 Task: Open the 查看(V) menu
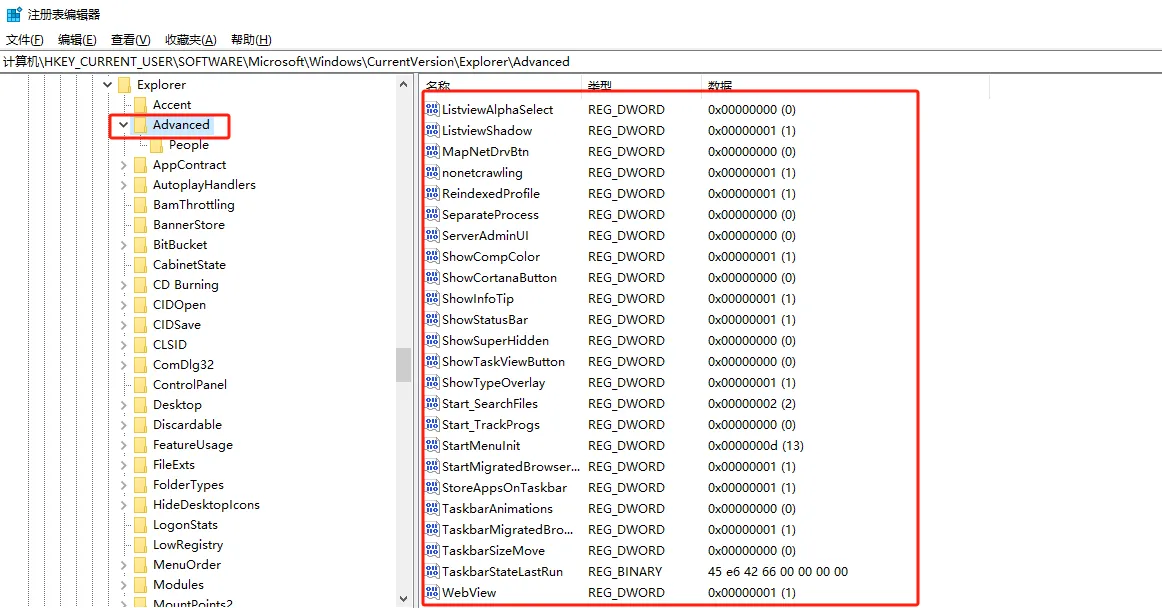[130, 40]
